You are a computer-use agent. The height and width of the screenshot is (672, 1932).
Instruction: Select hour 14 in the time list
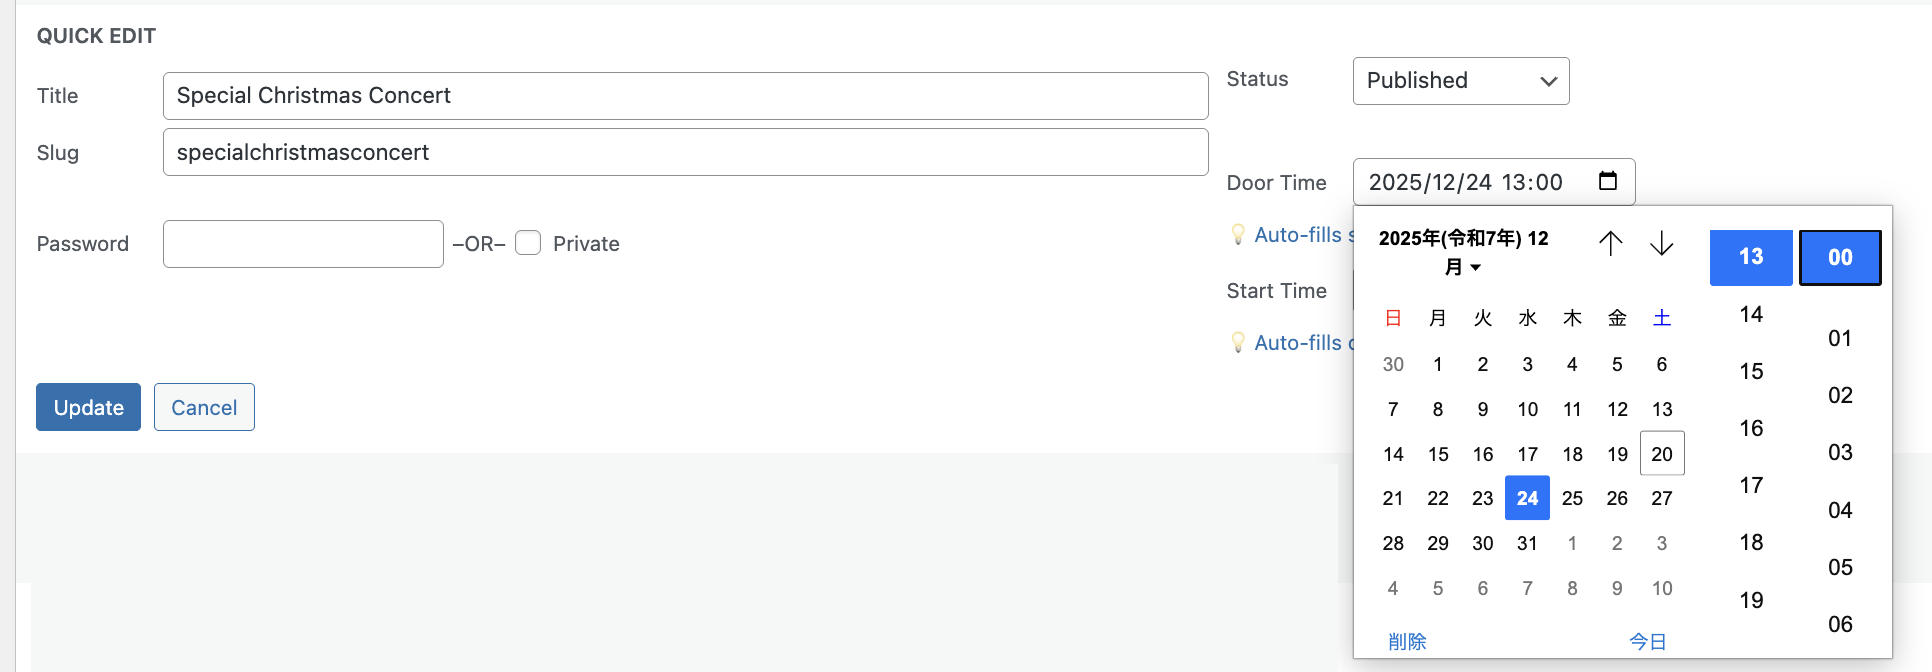pyautogui.click(x=1751, y=315)
